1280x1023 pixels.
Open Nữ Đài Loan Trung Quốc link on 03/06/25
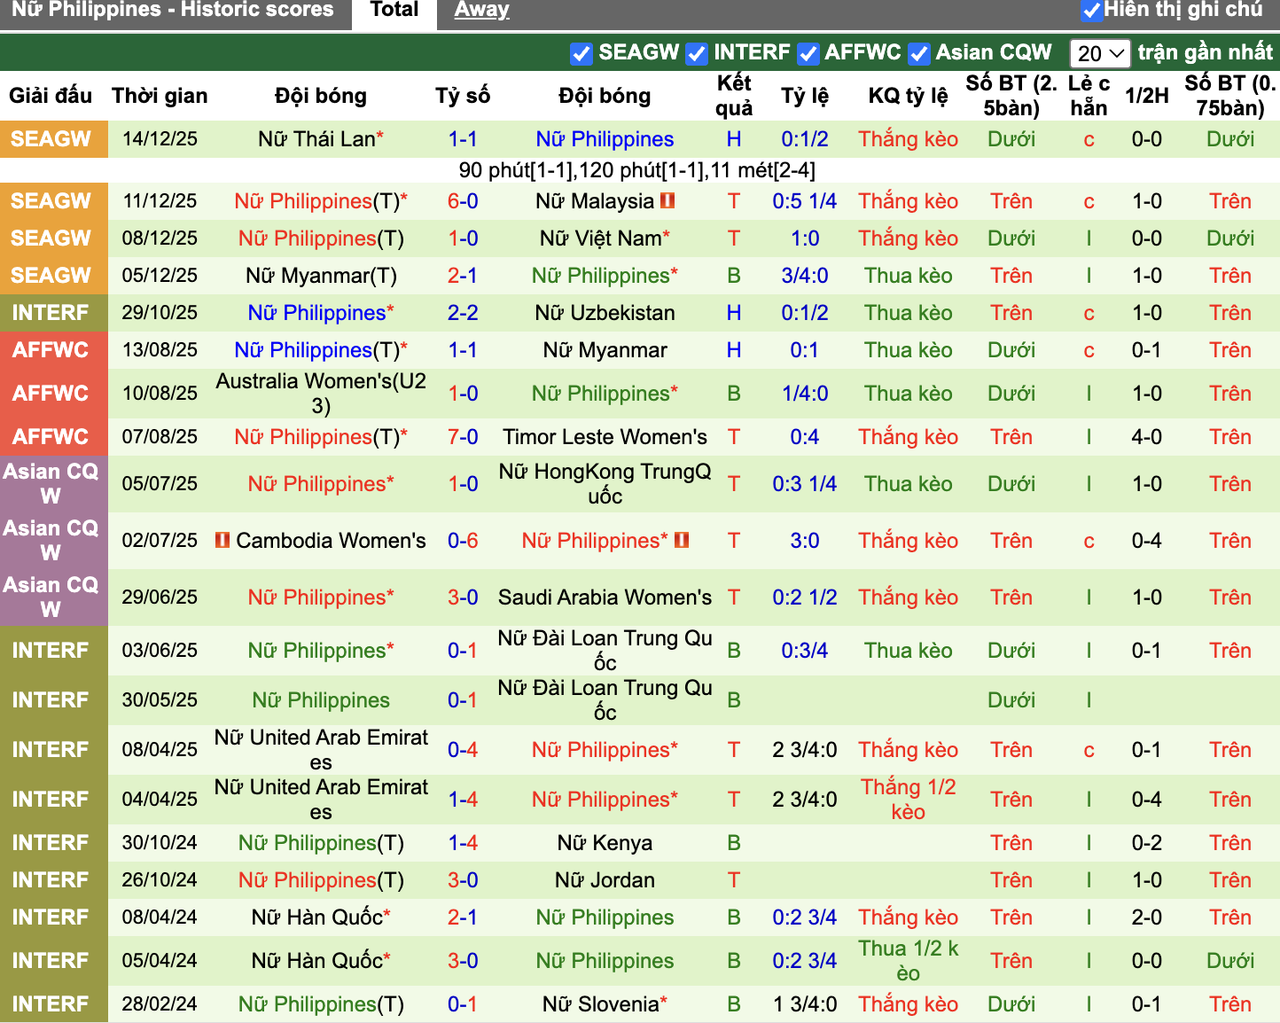[605, 650]
